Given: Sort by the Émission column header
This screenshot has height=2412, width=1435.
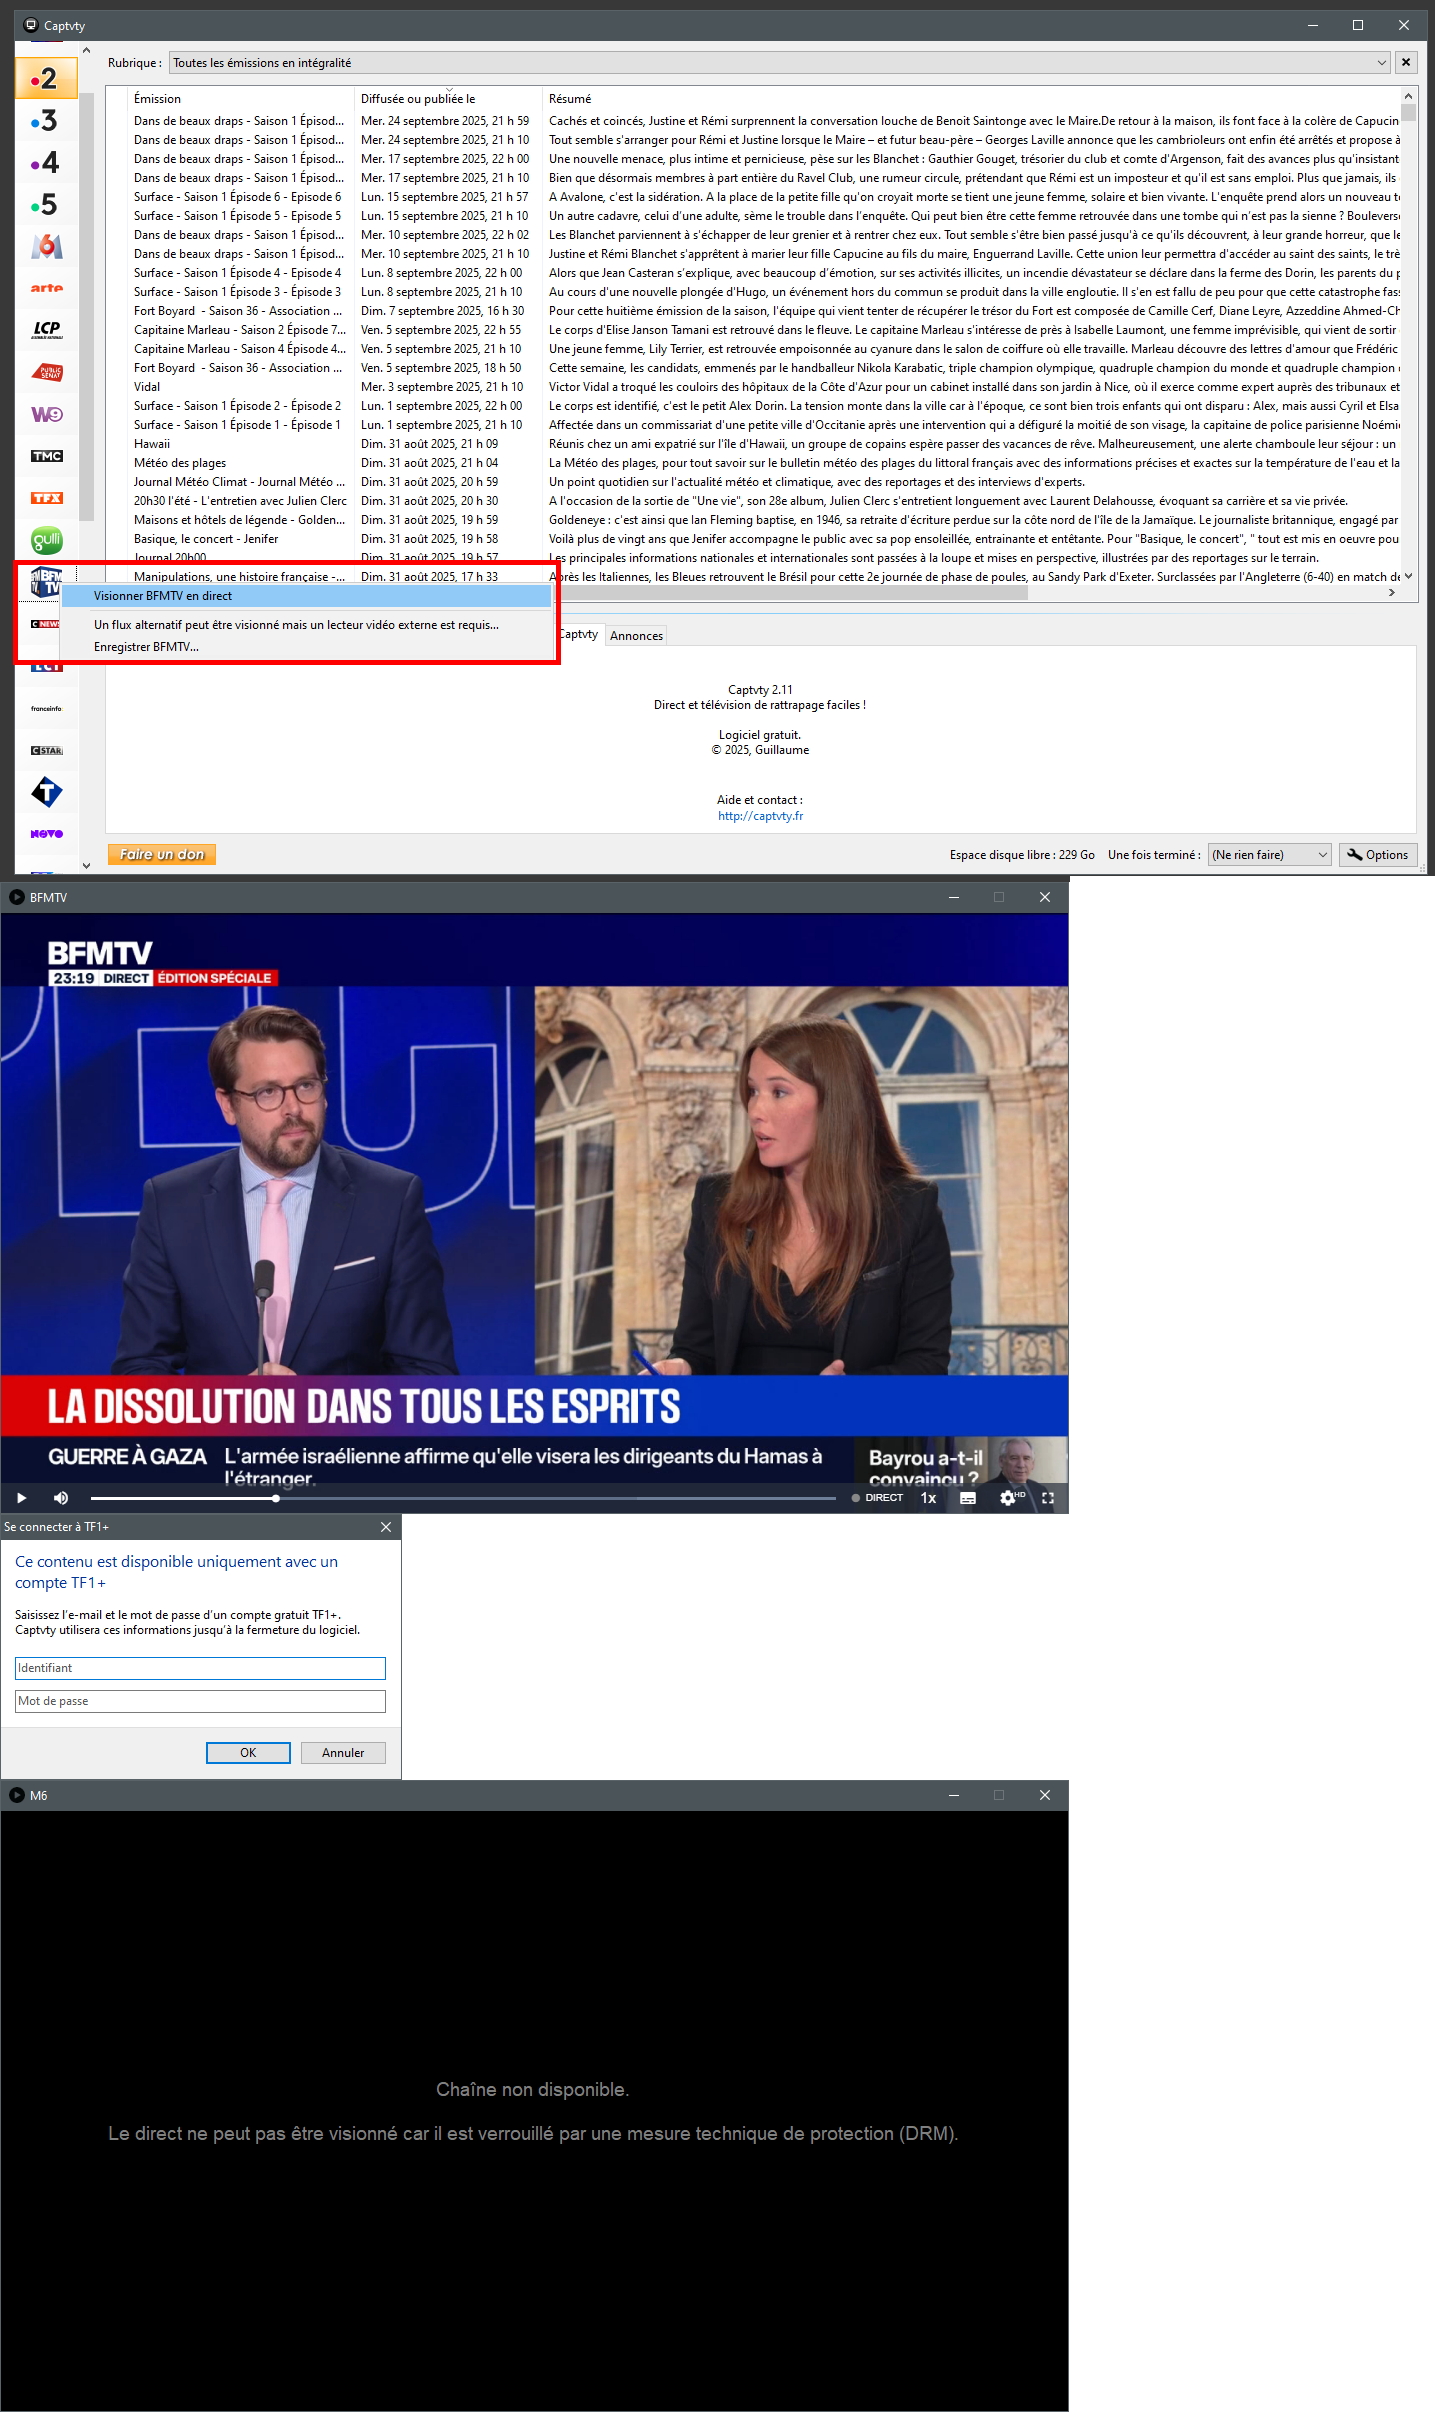Looking at the screenshot, I should pos(242,99).
